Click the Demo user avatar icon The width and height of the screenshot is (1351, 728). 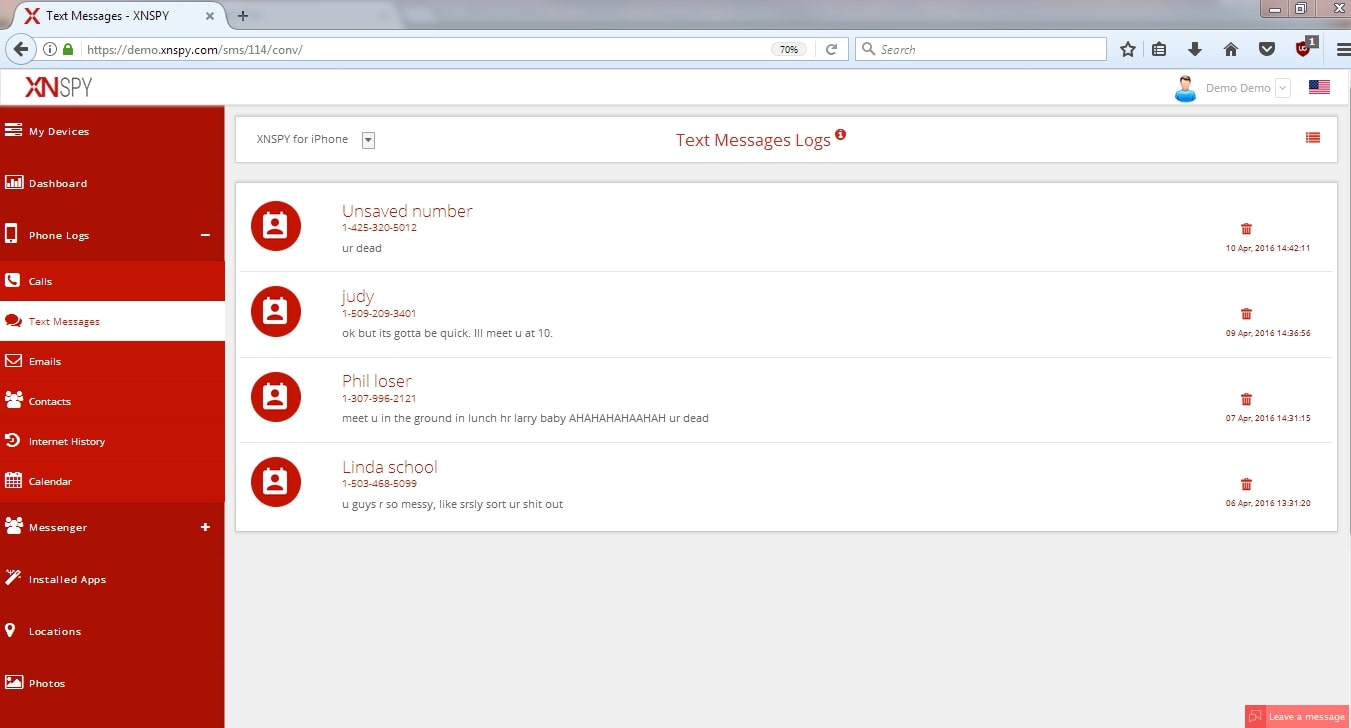(1186, 88)
